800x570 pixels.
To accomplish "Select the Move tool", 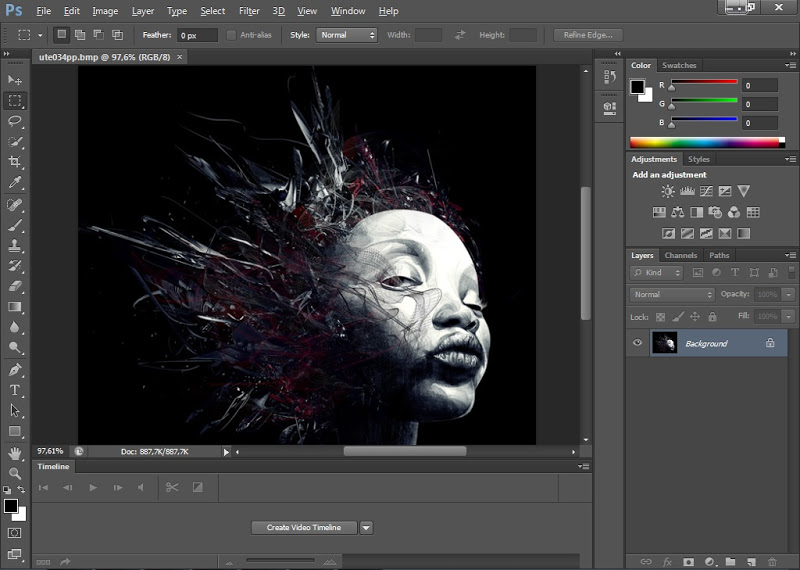I will 15,80.
